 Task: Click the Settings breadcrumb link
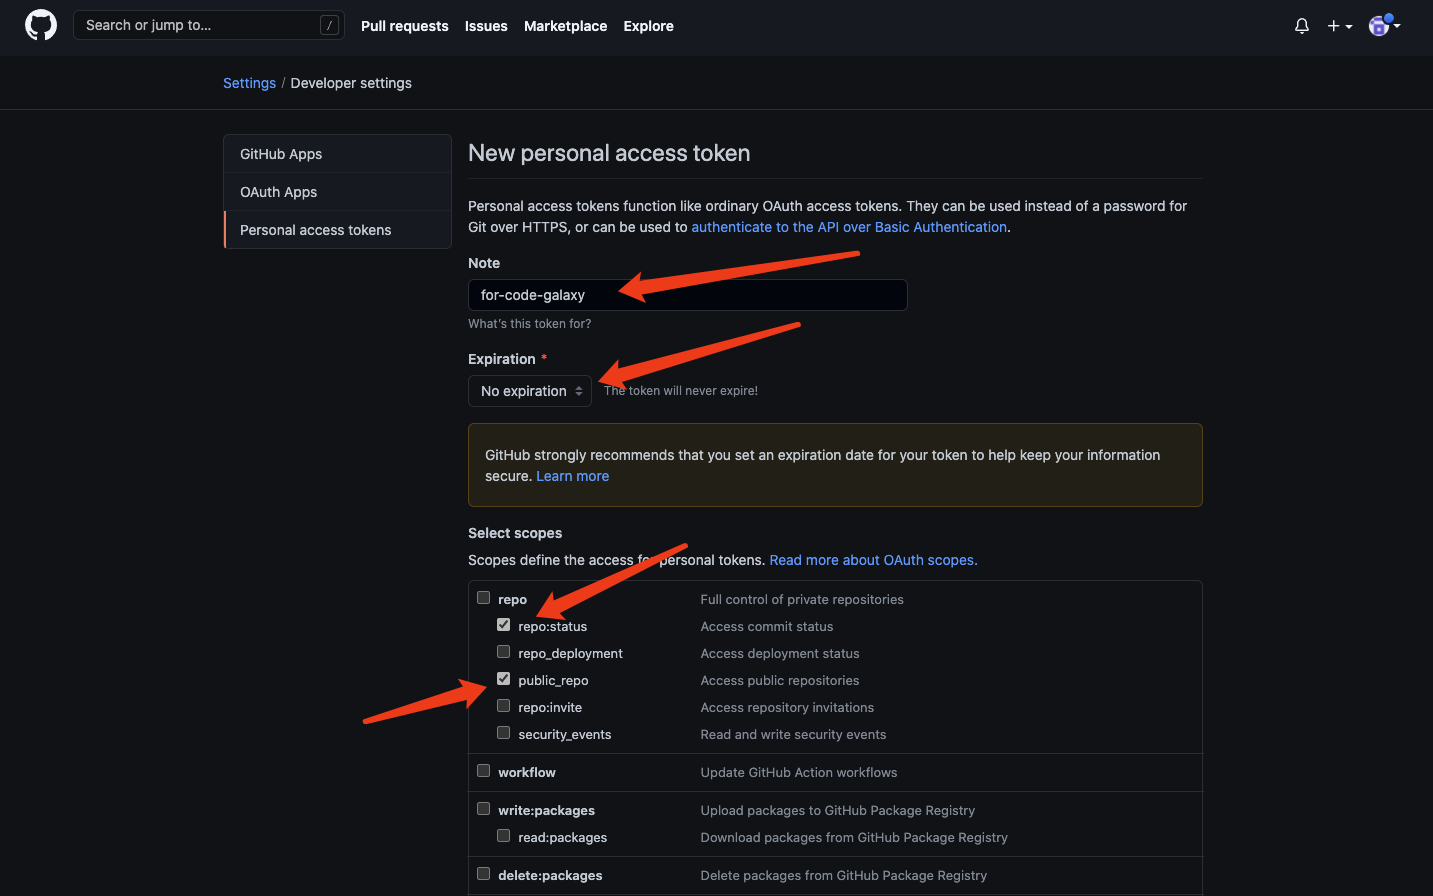click(x=249, y=83)
